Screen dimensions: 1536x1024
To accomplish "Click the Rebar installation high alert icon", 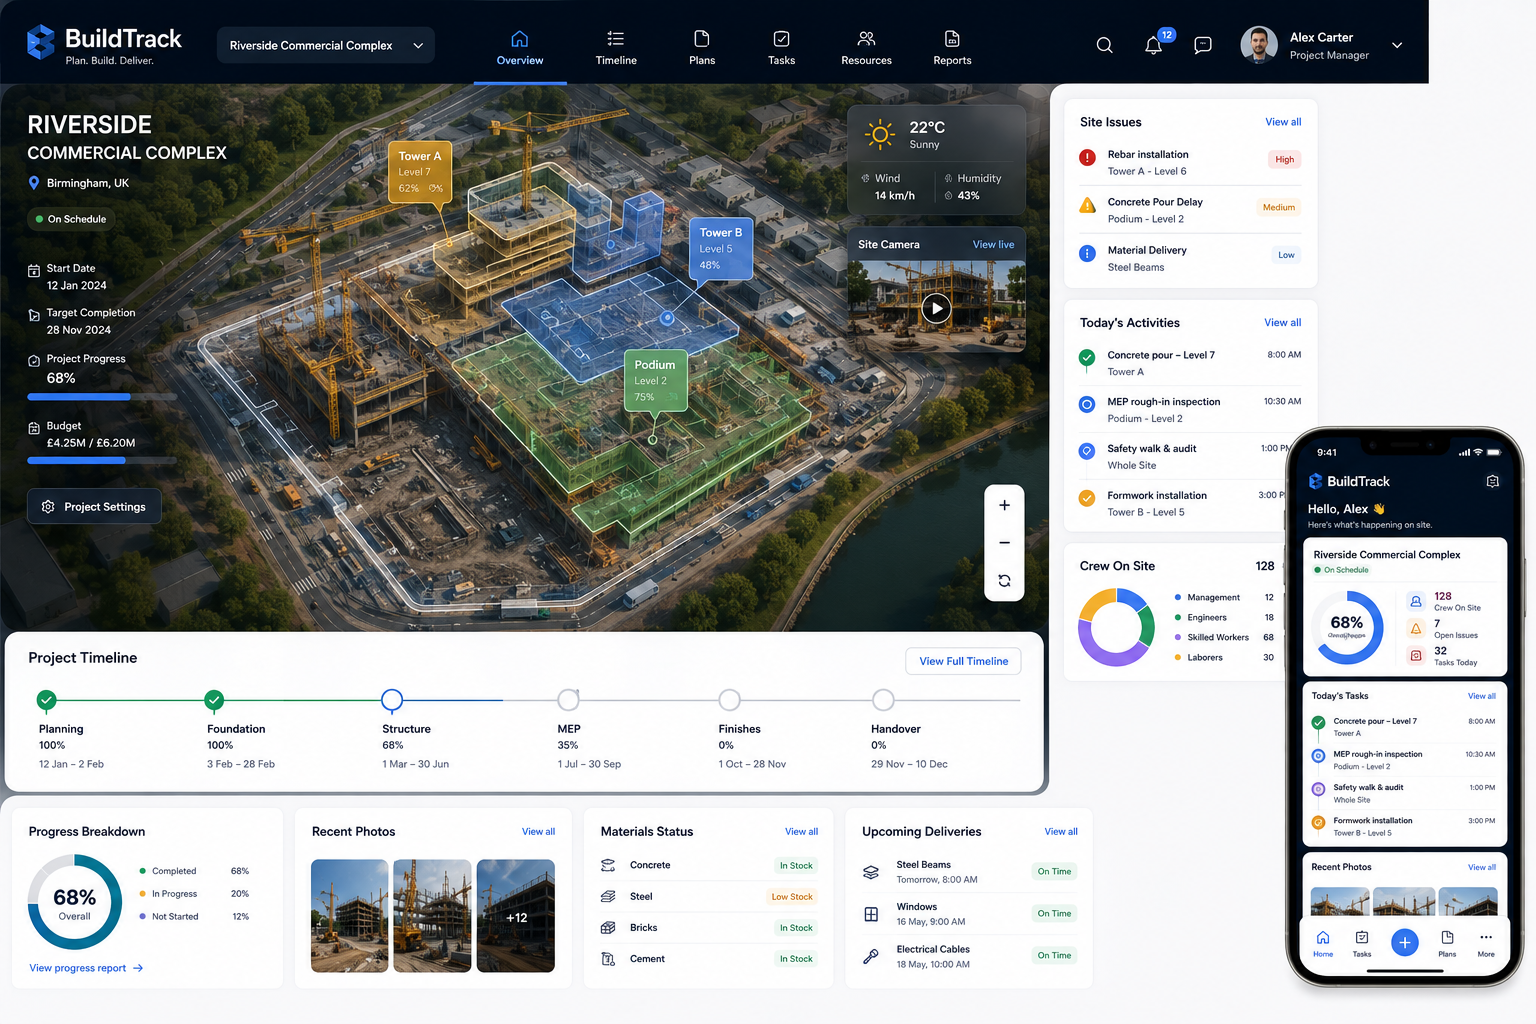I will (1087, 157).
